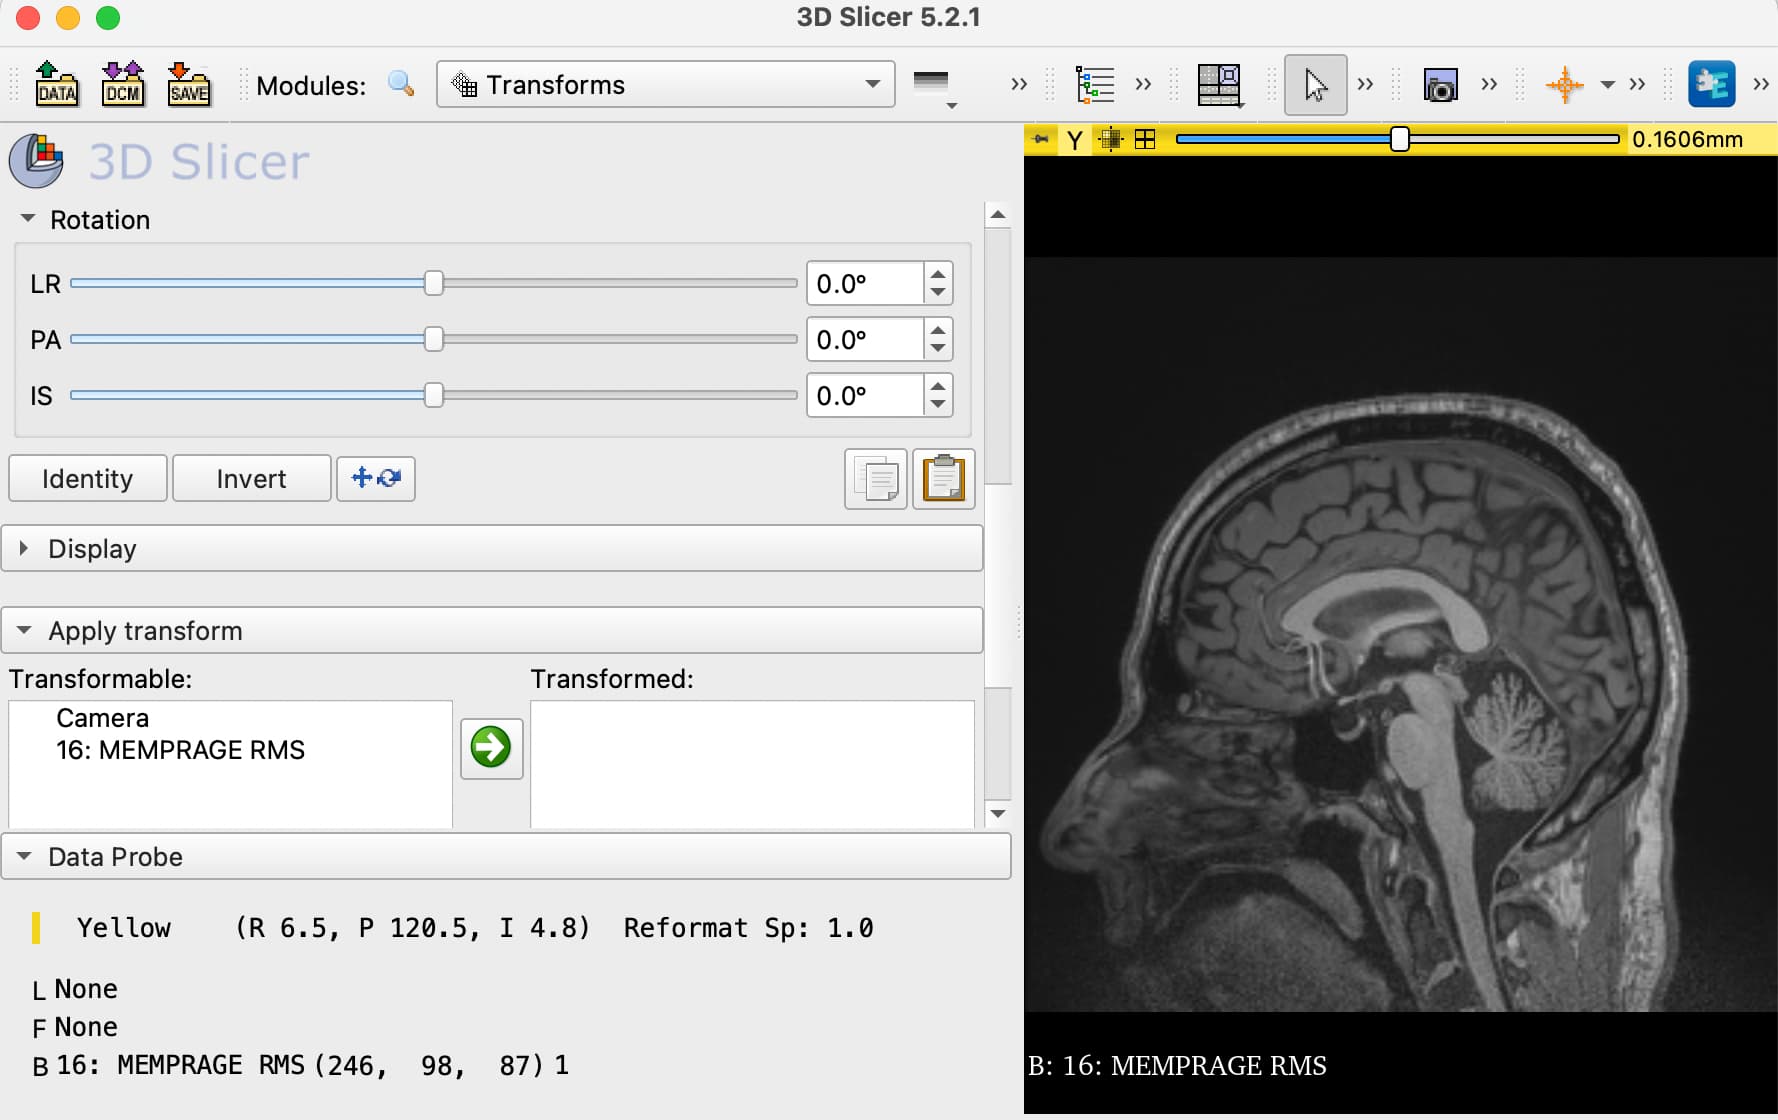Click the Invert button

pyautogui.click(x=251, y=478)
